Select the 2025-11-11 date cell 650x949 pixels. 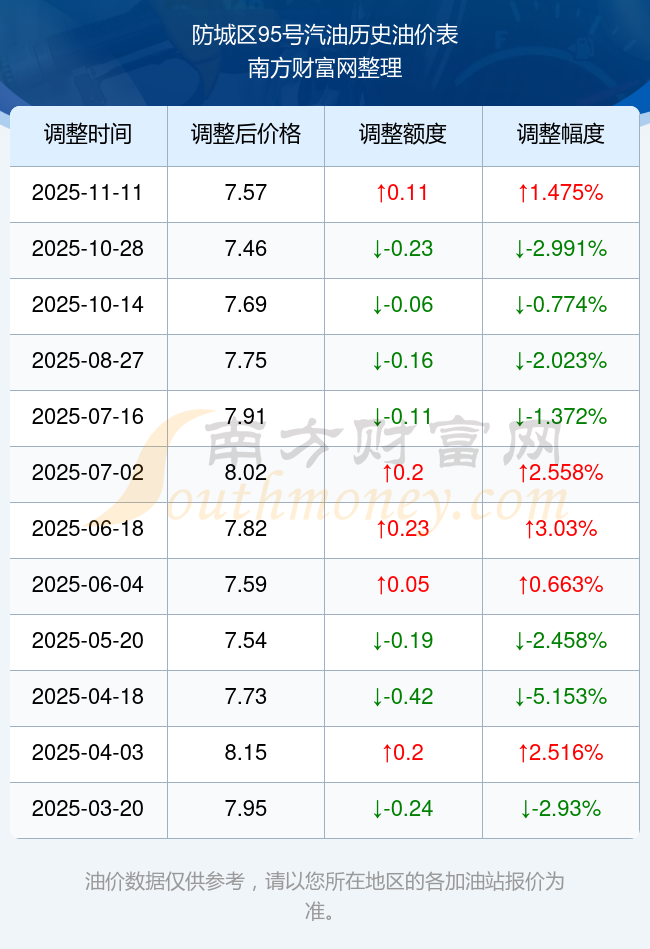click(88, 193)
